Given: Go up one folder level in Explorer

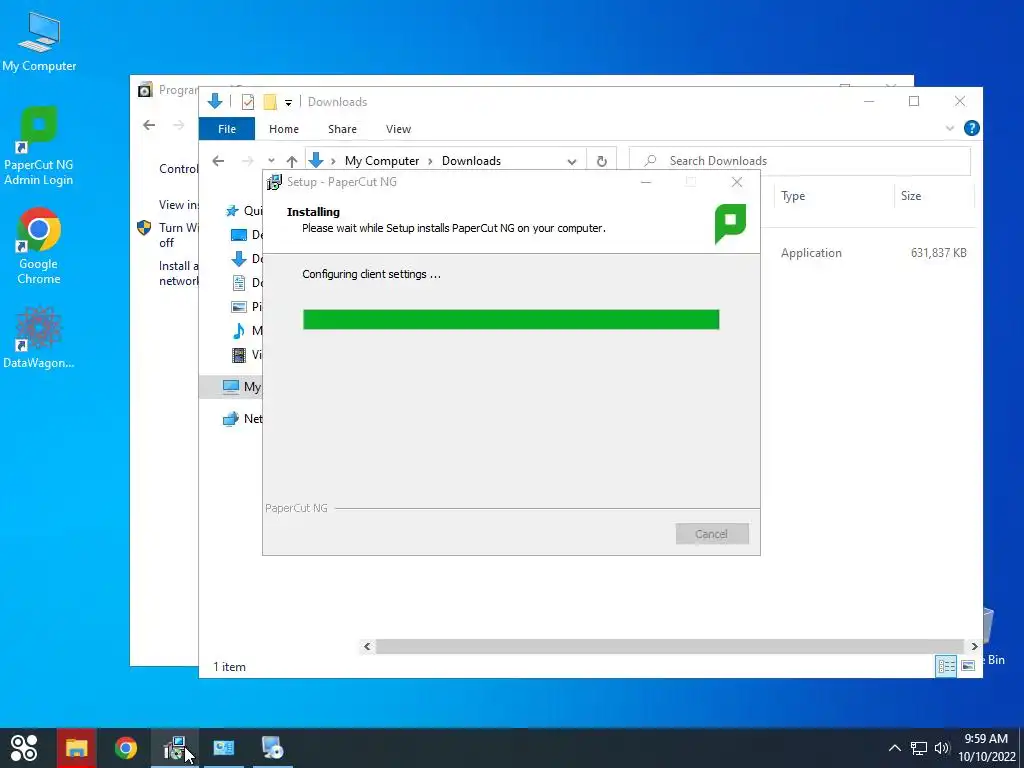Looking at the screenshot, I should (292, 161).
